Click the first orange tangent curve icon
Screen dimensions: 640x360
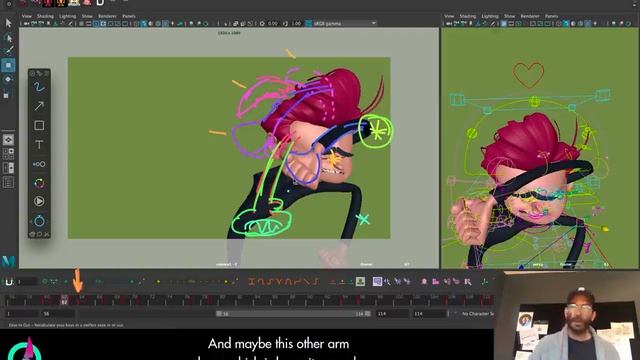[x=251, y=281]
